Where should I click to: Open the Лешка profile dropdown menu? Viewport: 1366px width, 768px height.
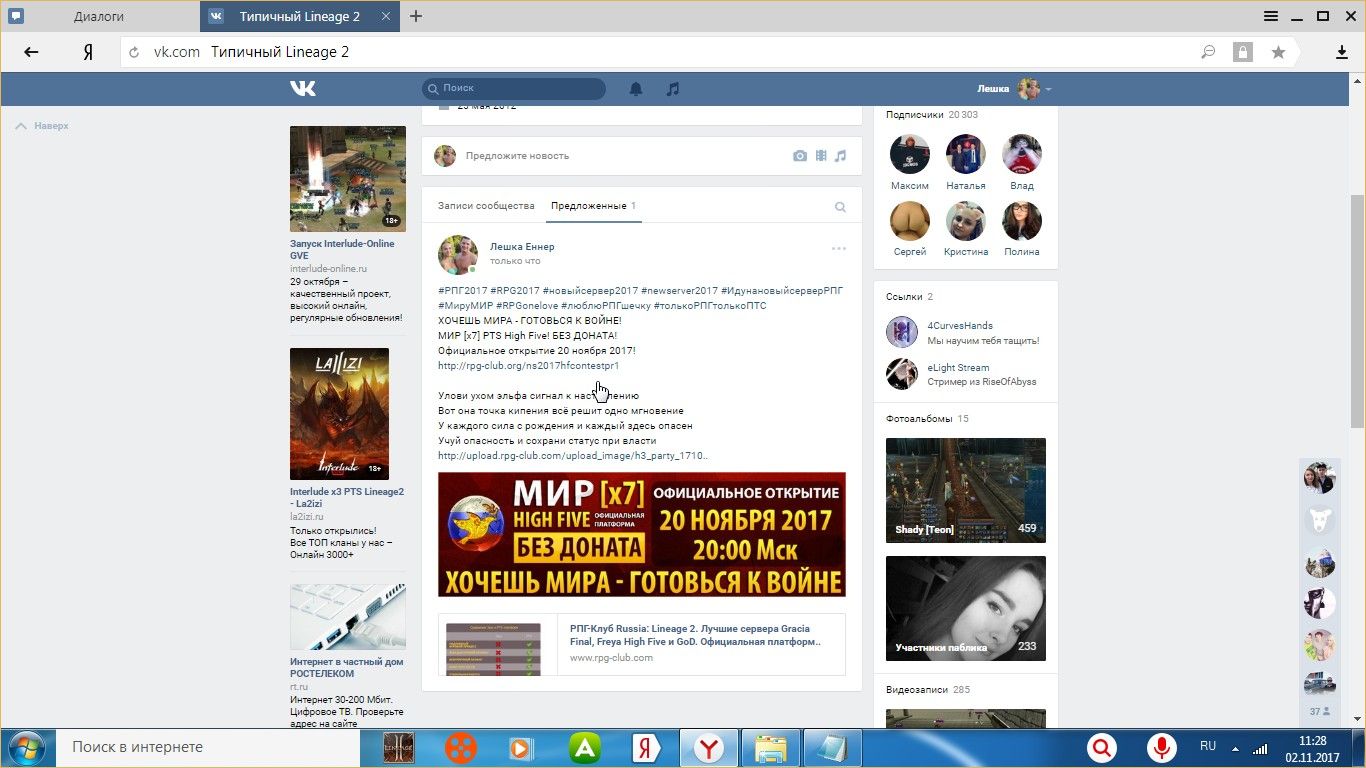point(1014,89)
